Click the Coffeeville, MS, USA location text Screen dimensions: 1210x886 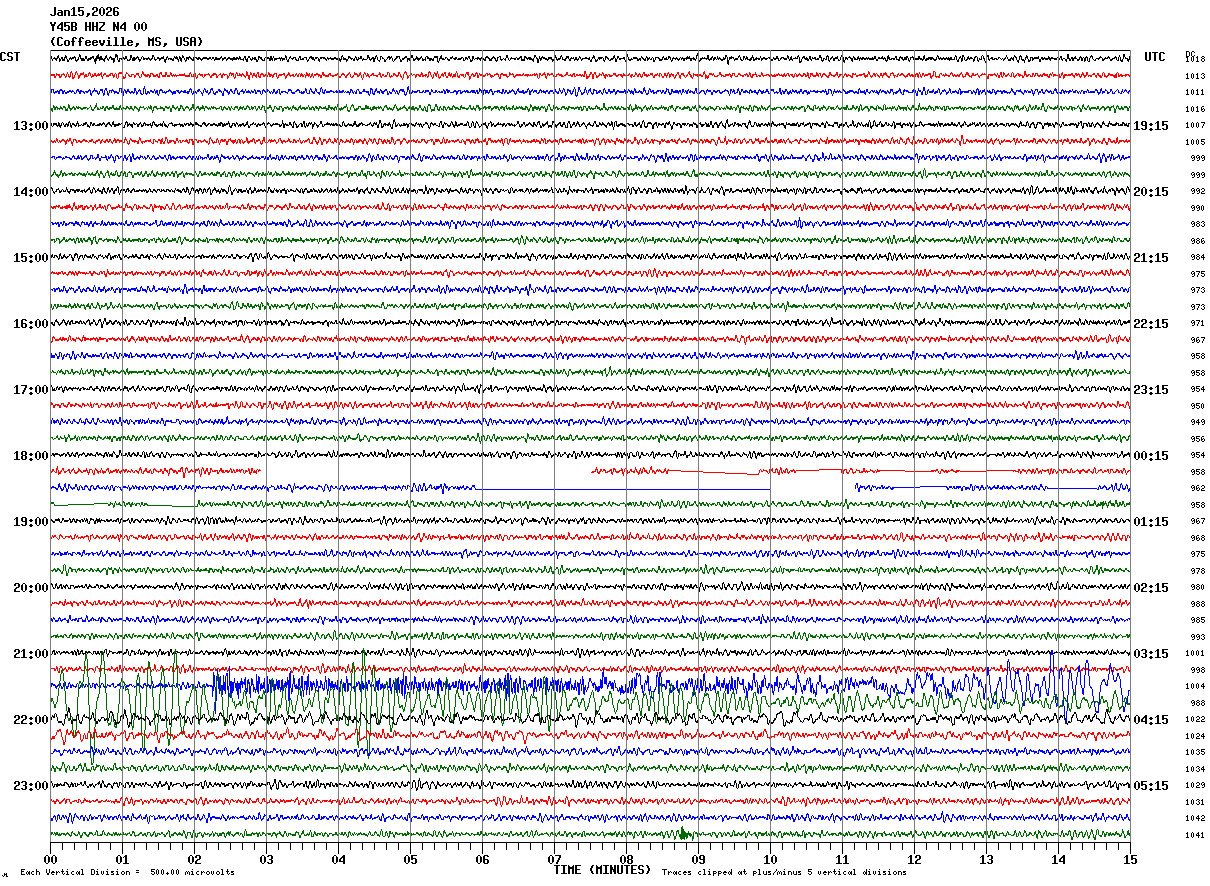(126, 42)
